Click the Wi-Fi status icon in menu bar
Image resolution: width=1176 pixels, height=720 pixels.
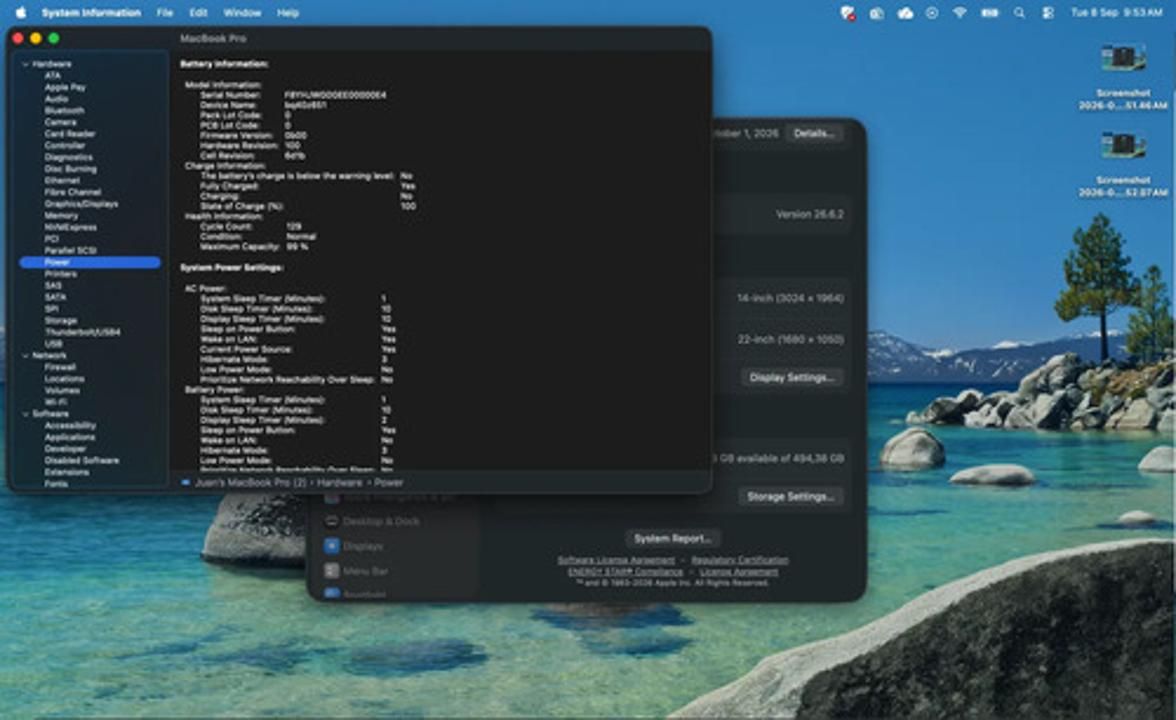pyautogui.click(x=959, y=13)
